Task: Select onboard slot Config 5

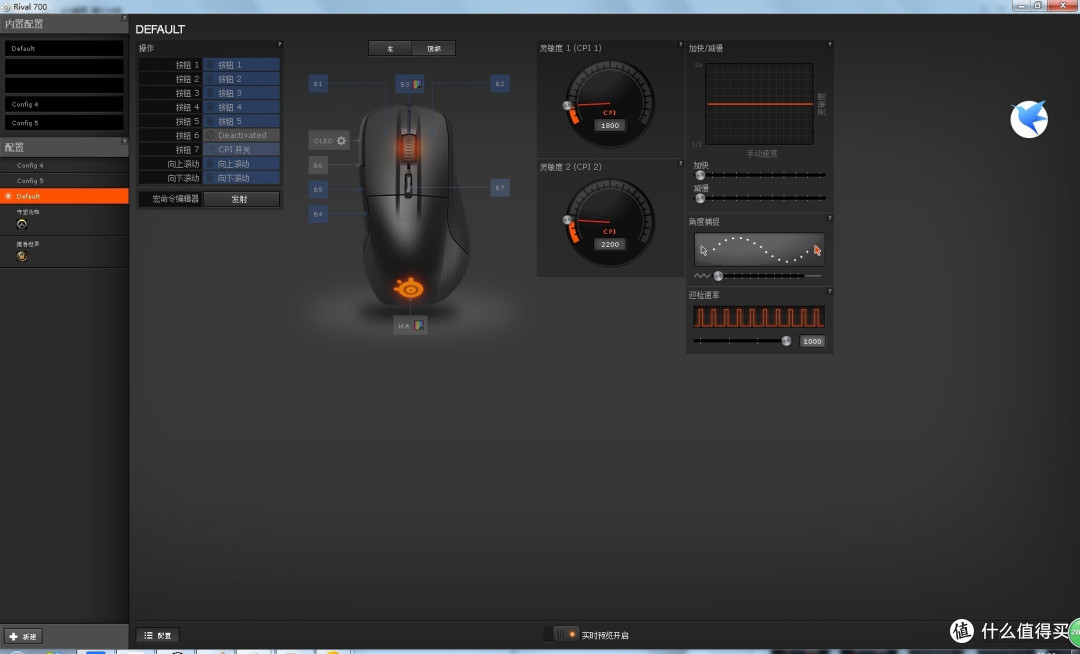Action: (64, 123)
